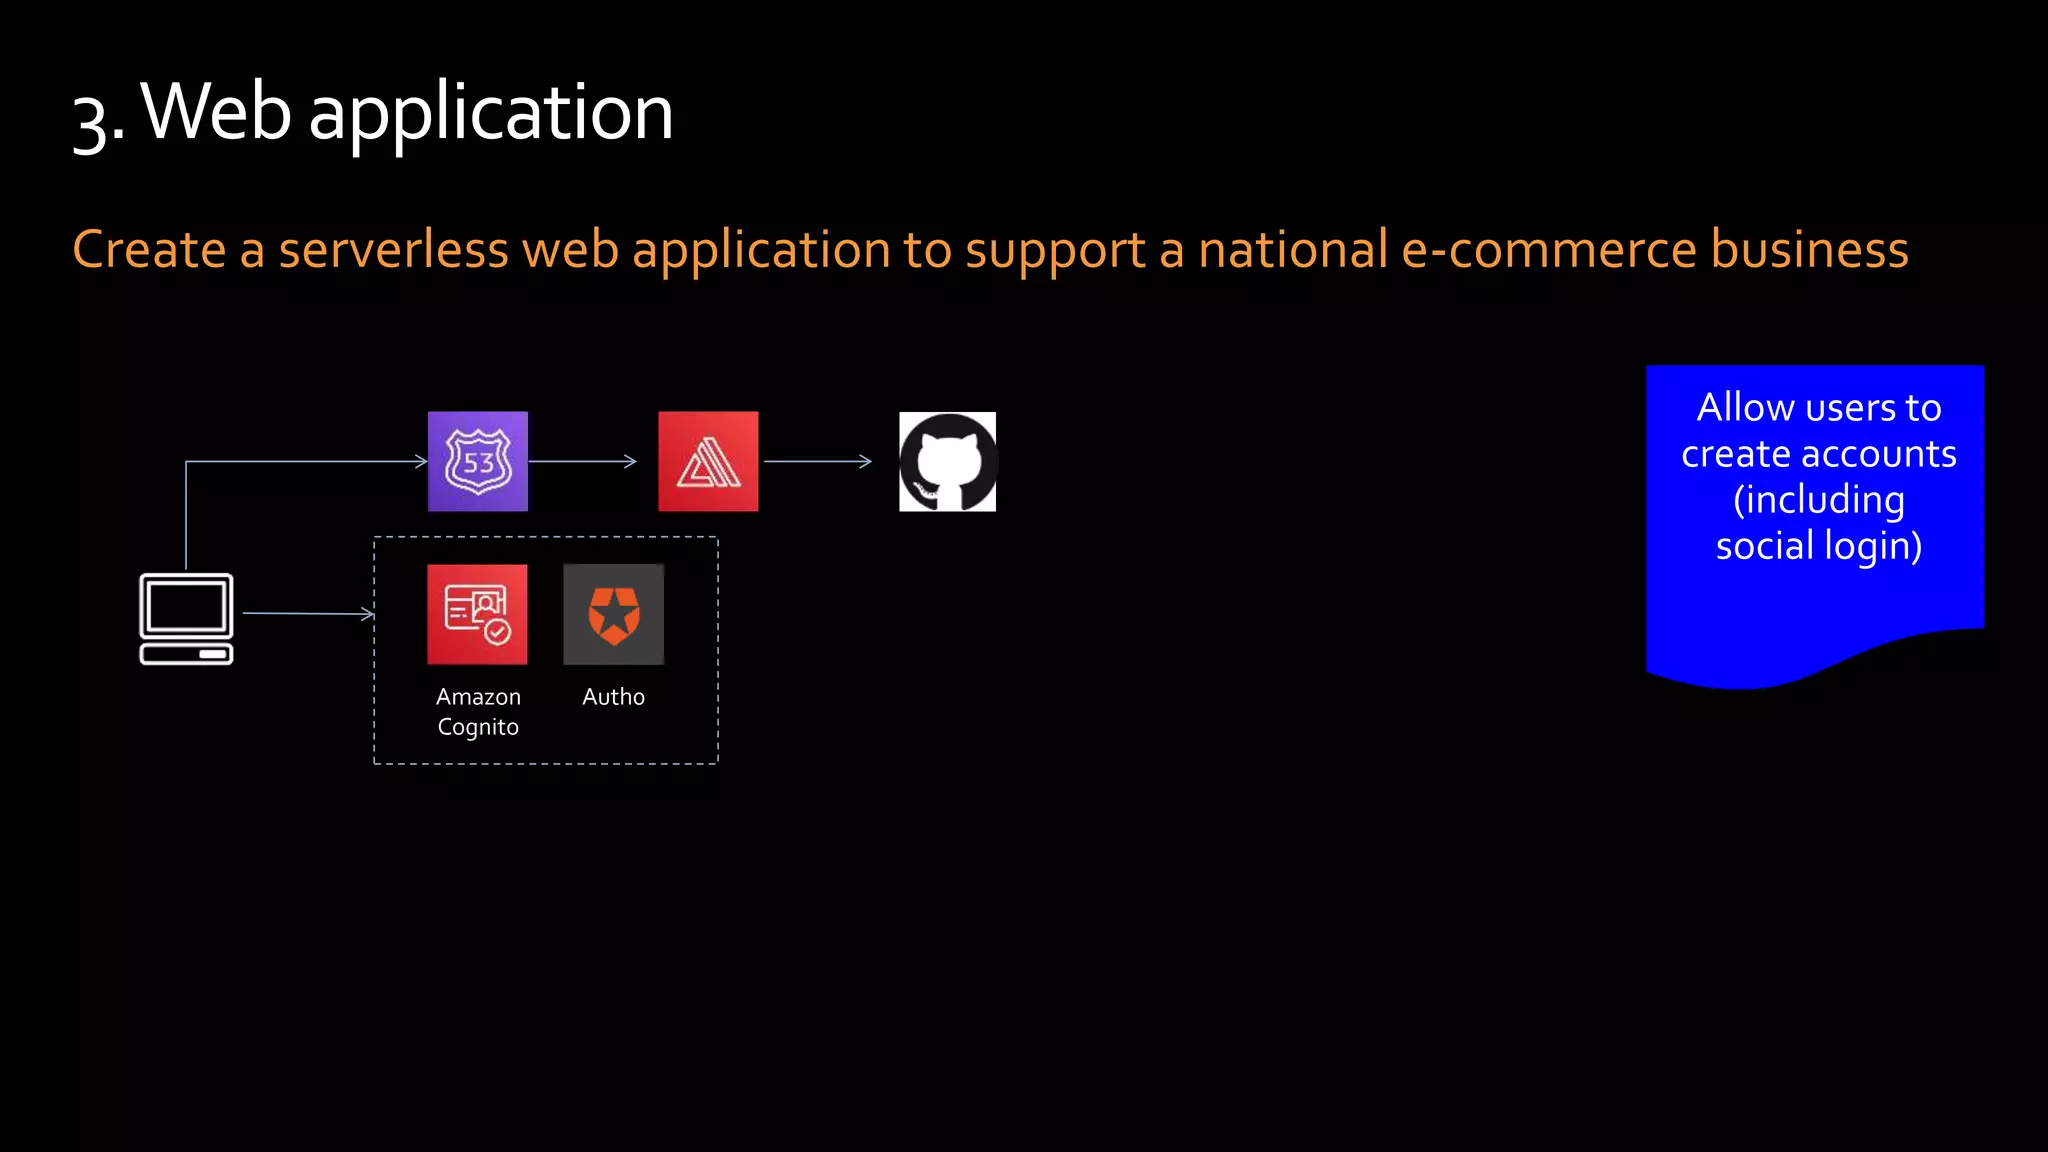Click the 'Auth0' label text
The width and height of the screenshot is (2048, 1152).
tap(613, 697)
